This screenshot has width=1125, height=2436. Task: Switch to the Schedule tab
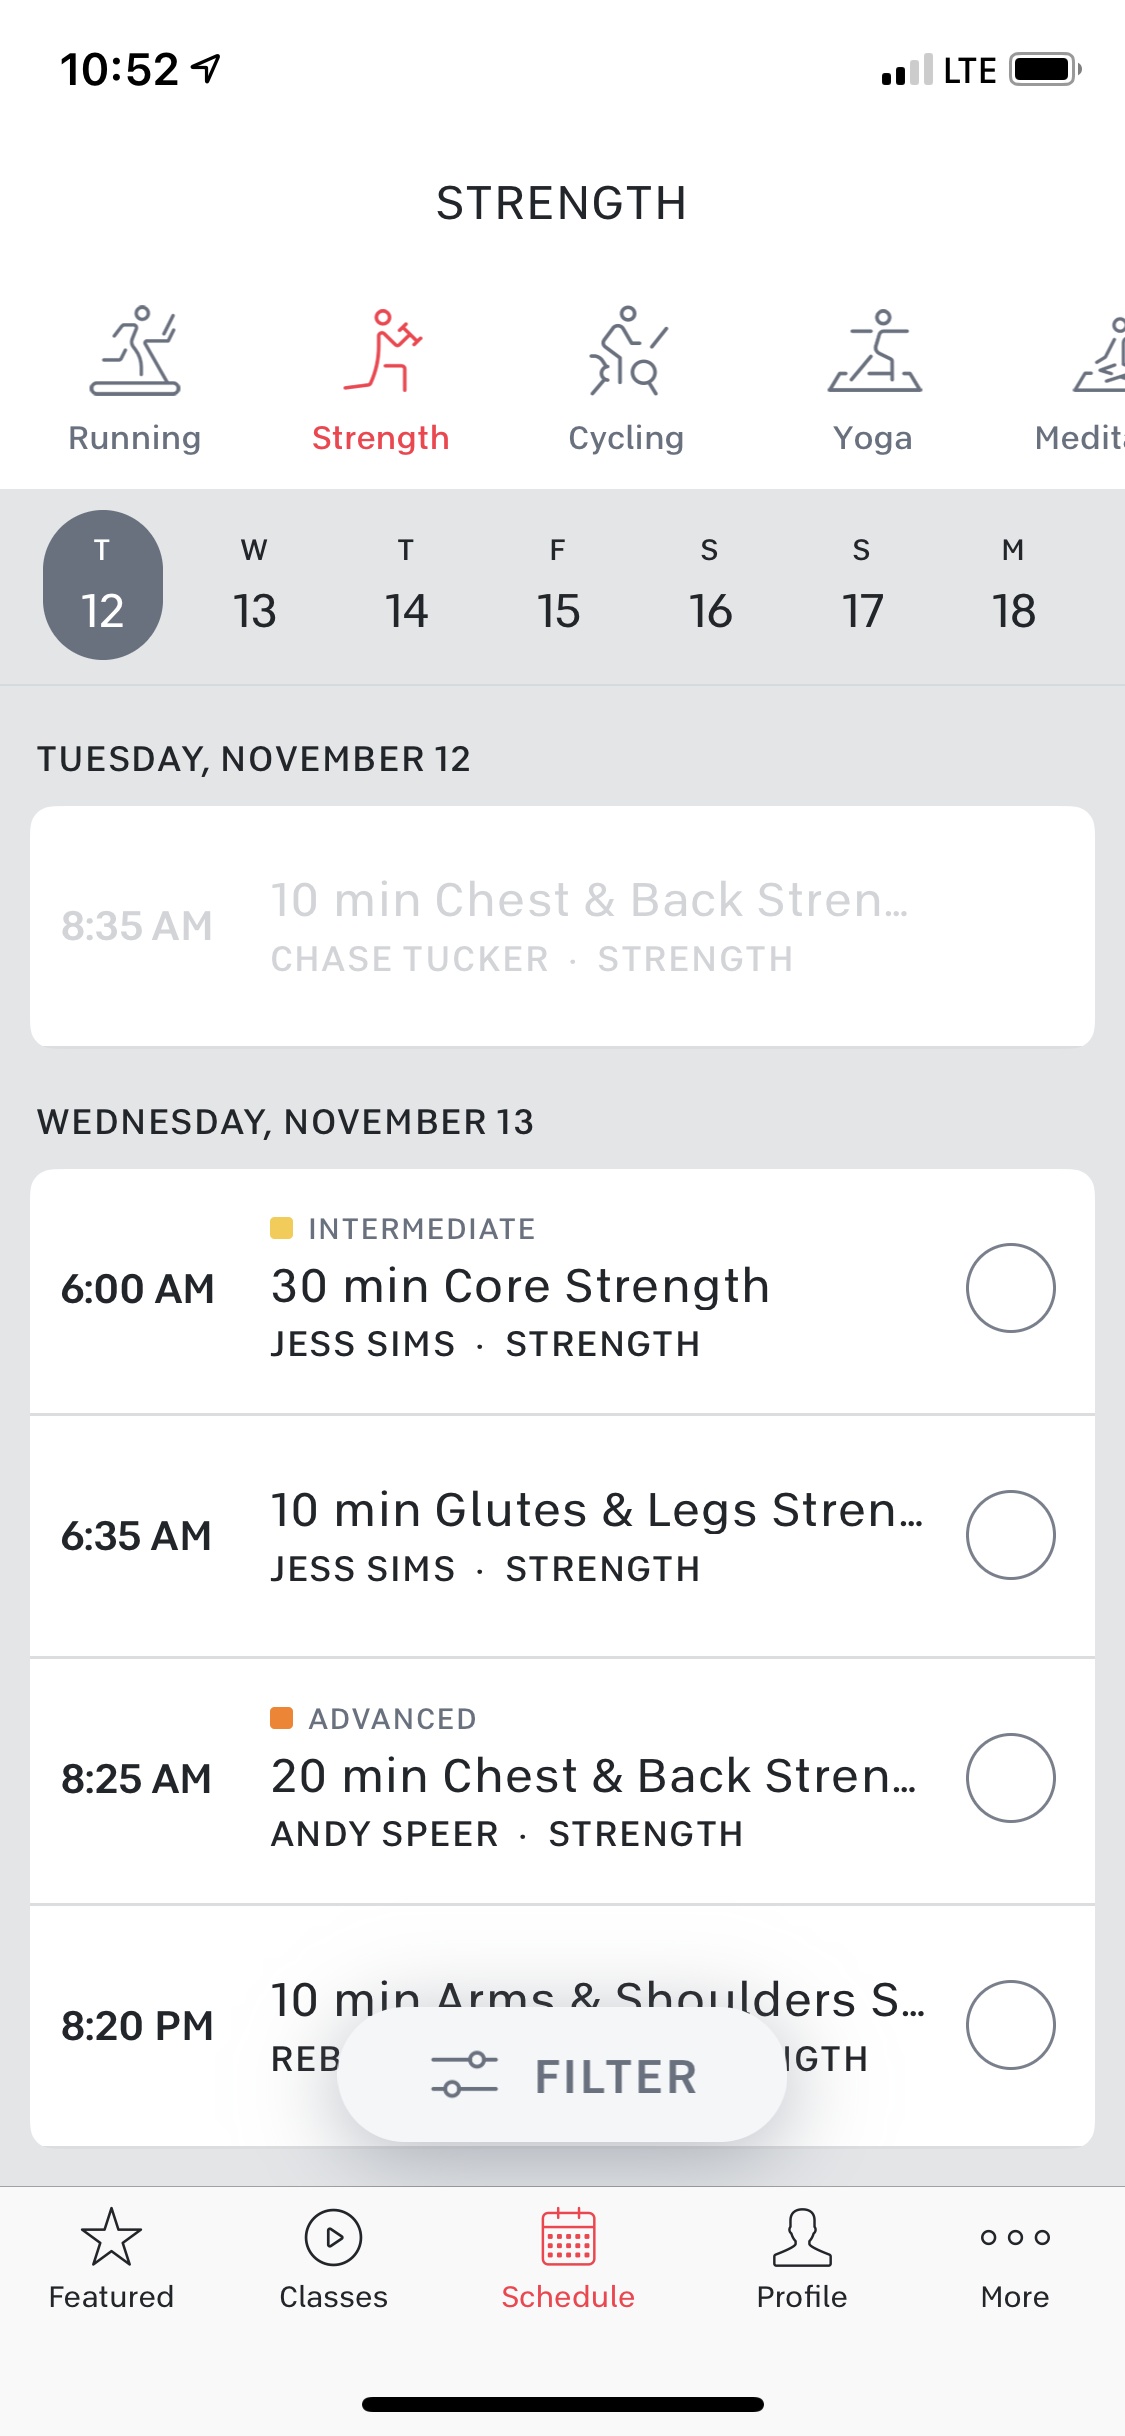[568, 2257]
